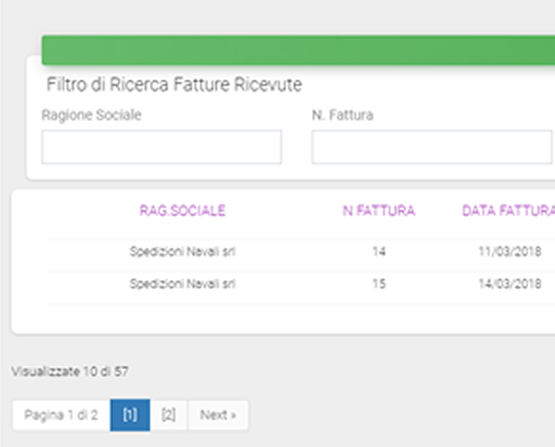Click invoice number 15 in the table

point(379,284)
